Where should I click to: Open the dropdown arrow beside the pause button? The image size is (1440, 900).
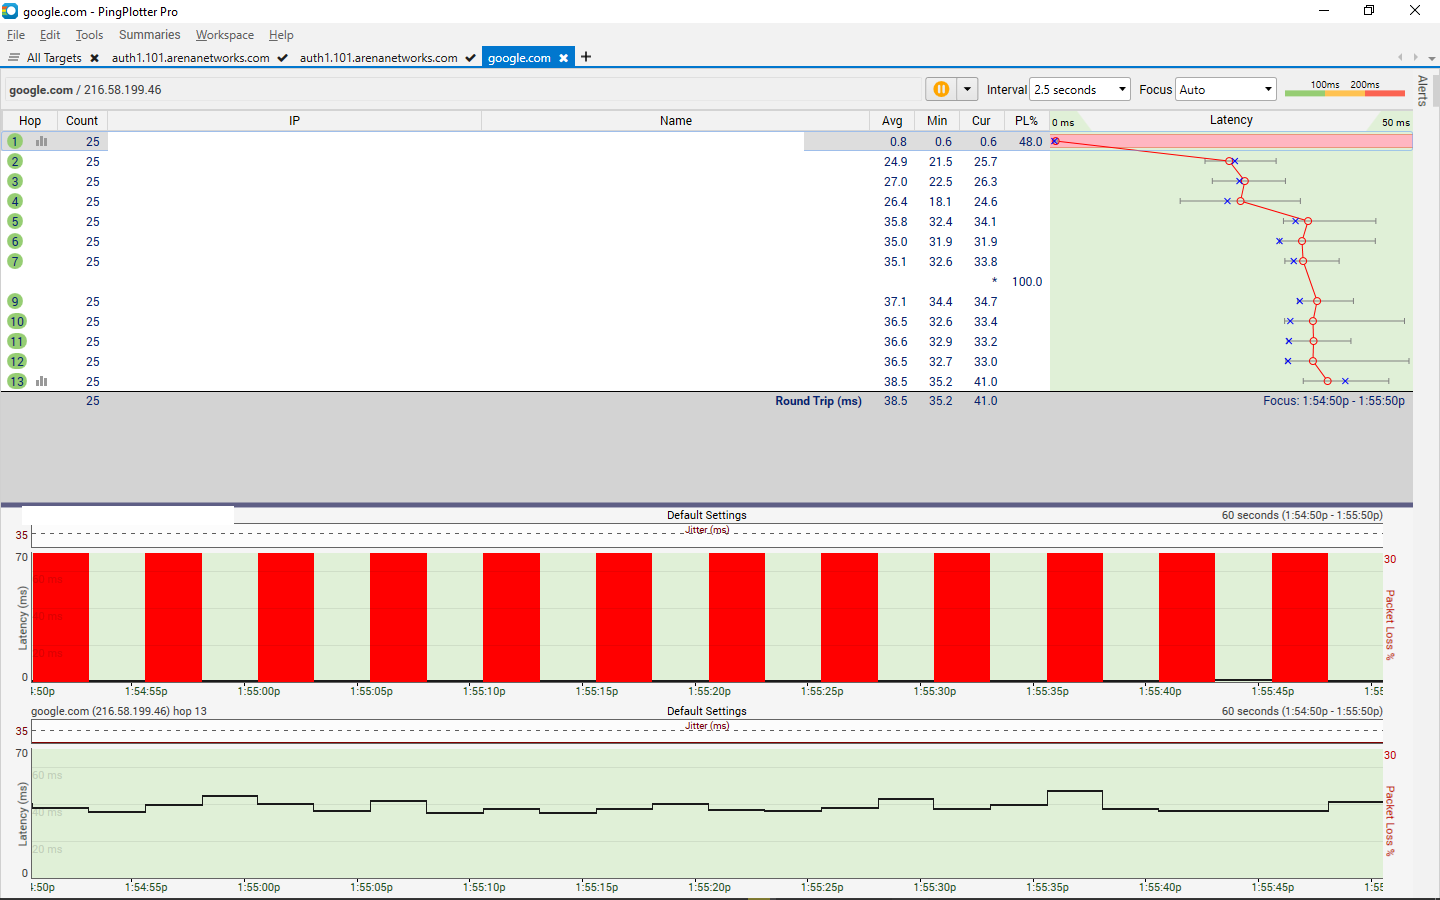(x=967, y=89)
